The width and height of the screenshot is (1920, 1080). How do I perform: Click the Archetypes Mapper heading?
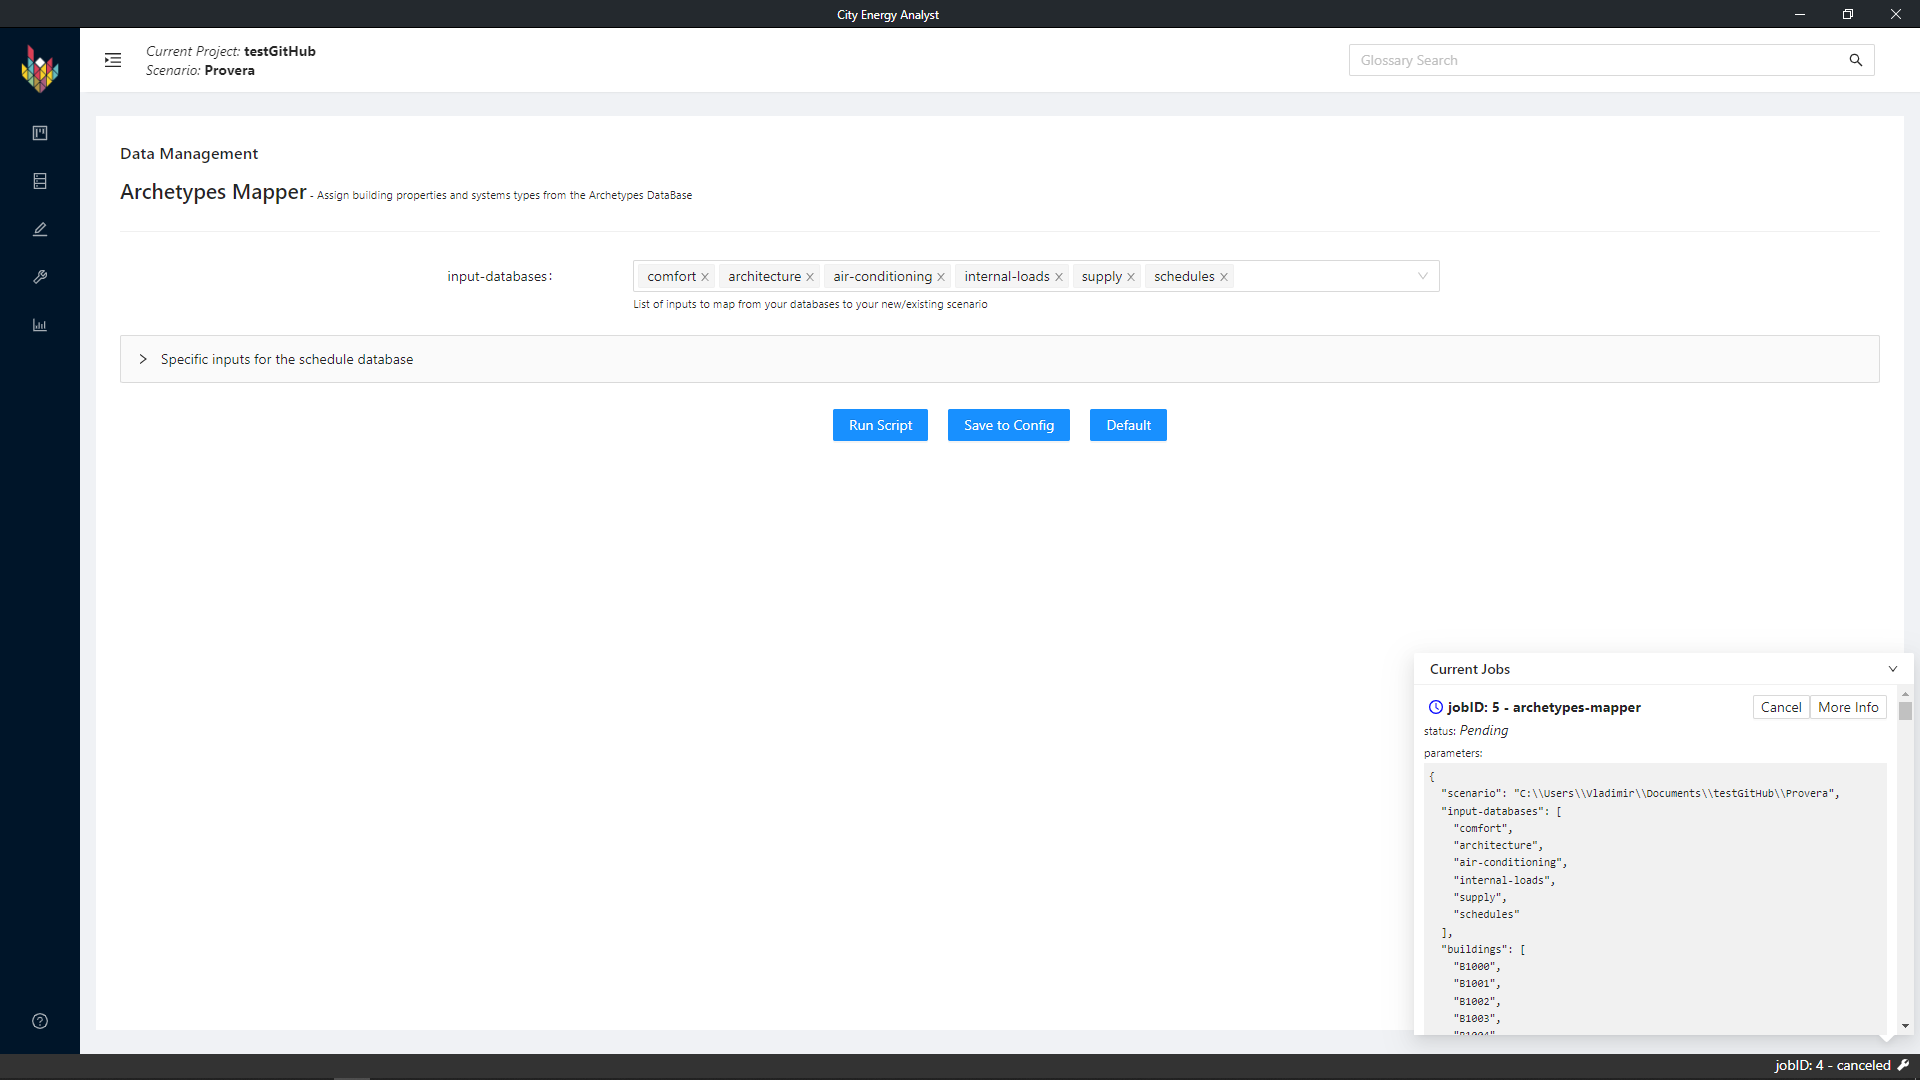point(213,192)
